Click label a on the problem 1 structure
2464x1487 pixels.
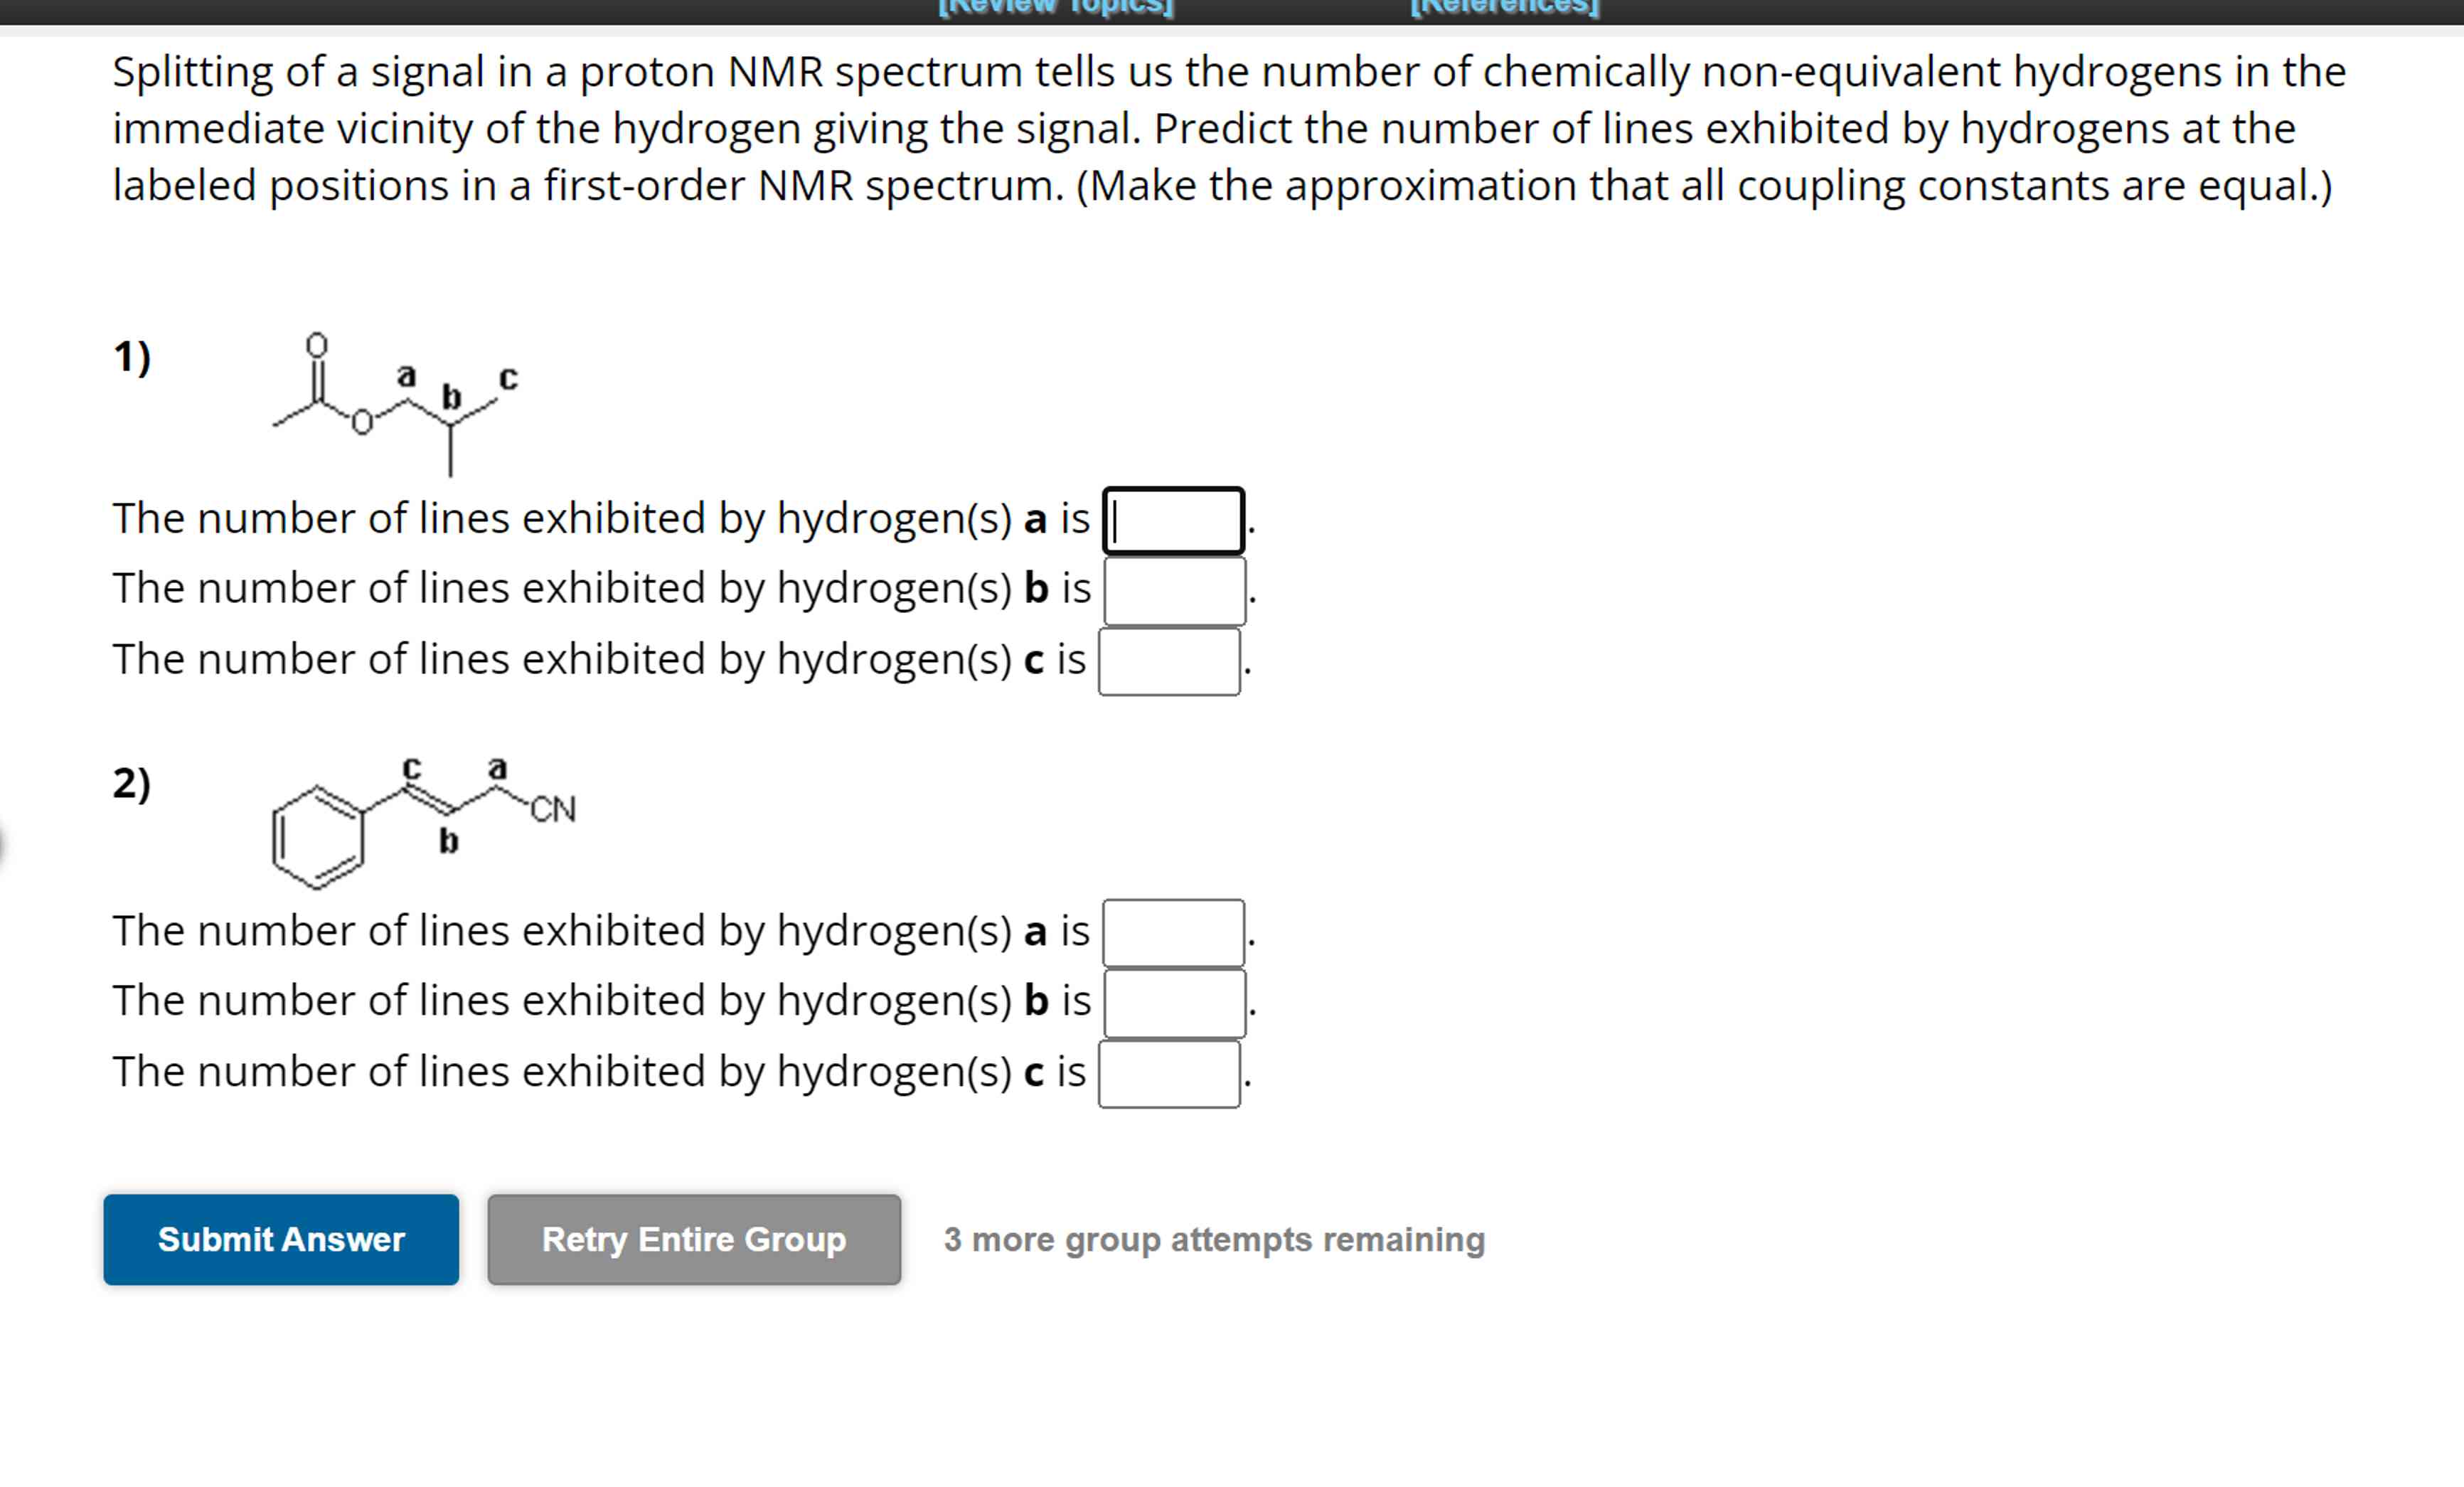(405, 377)
